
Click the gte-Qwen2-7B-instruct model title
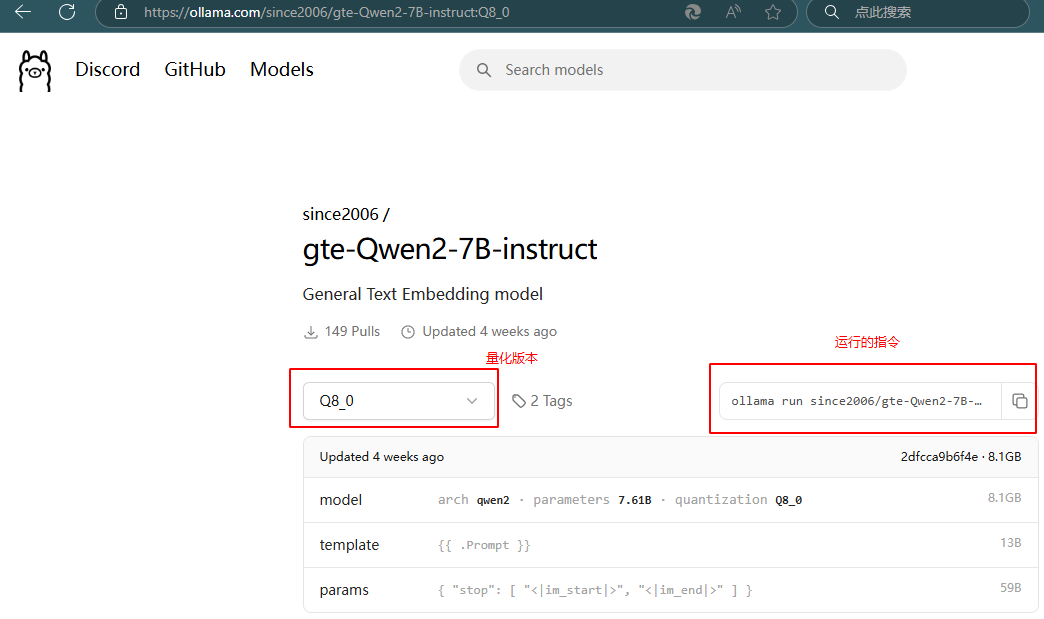point(449,249)
